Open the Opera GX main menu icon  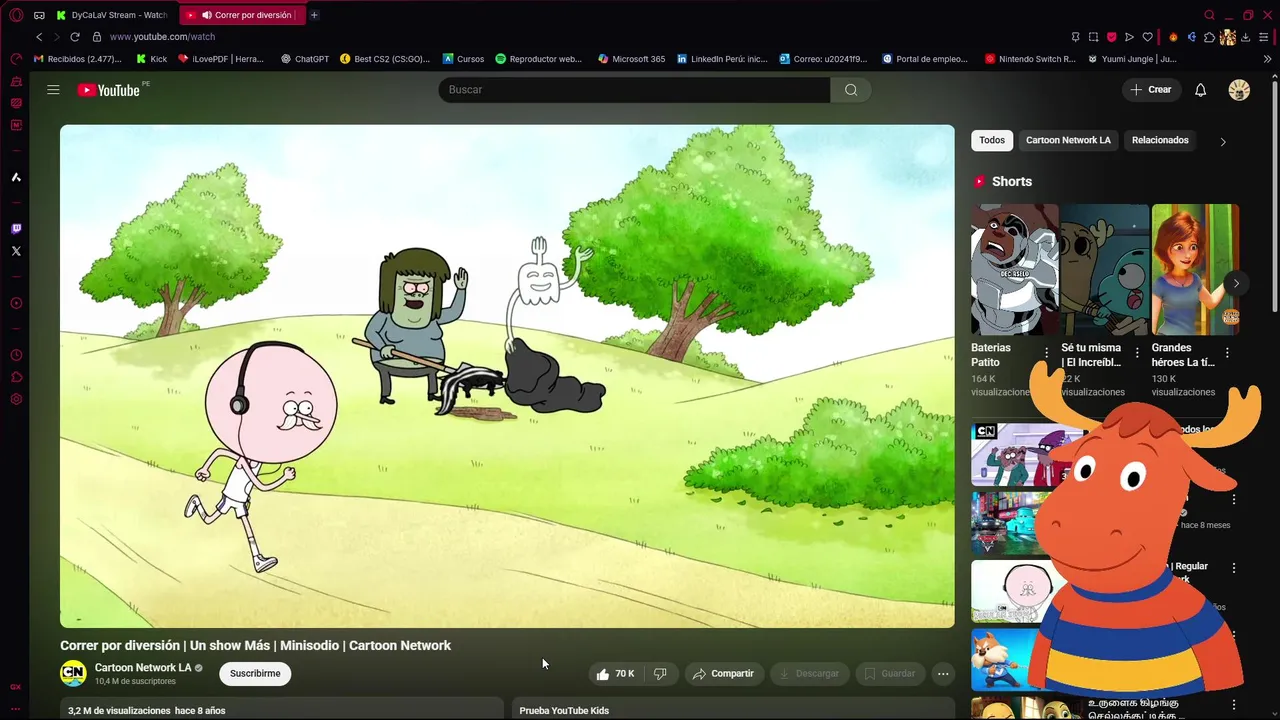tap(16, 15)
